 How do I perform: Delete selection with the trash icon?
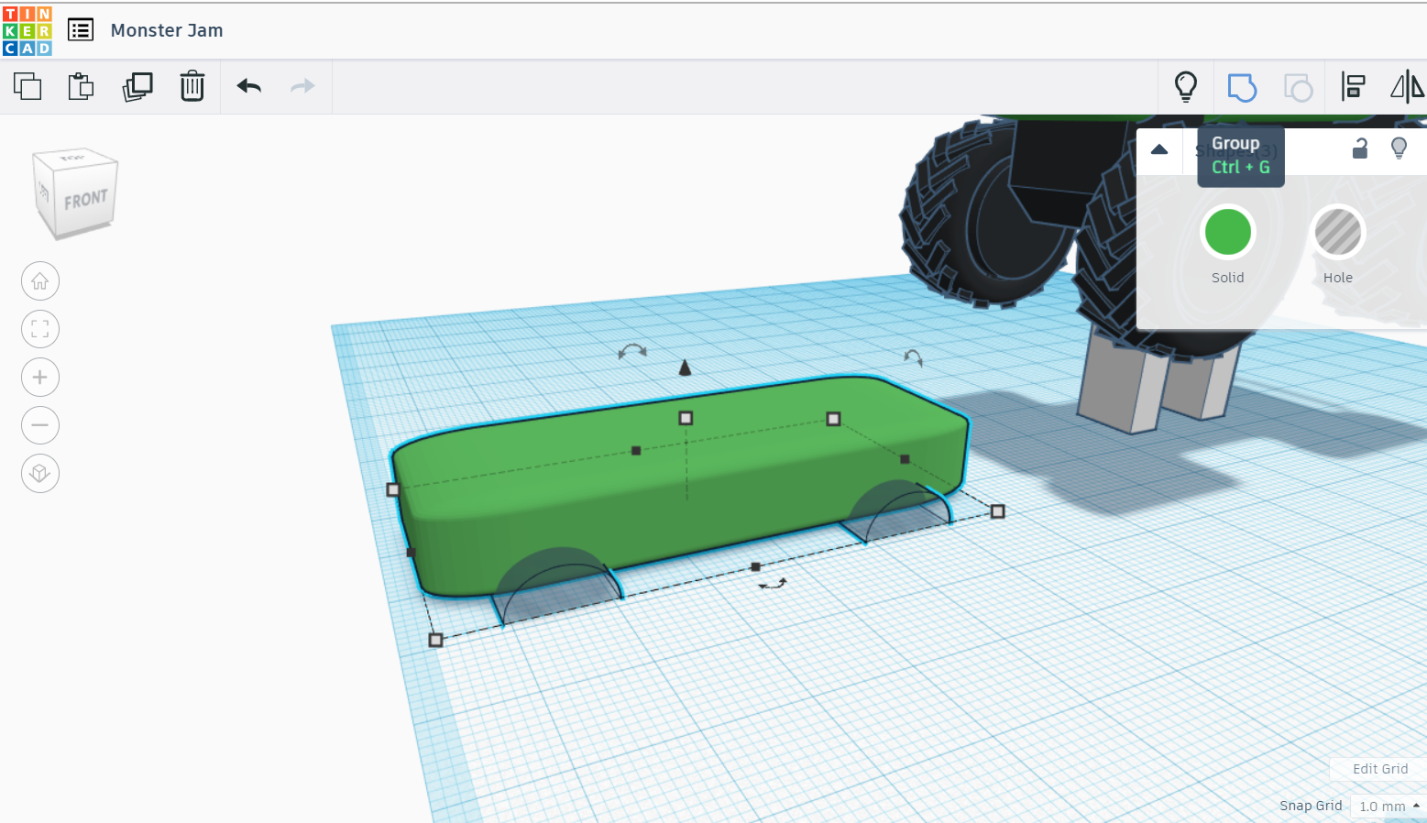[x=192, y=86]
